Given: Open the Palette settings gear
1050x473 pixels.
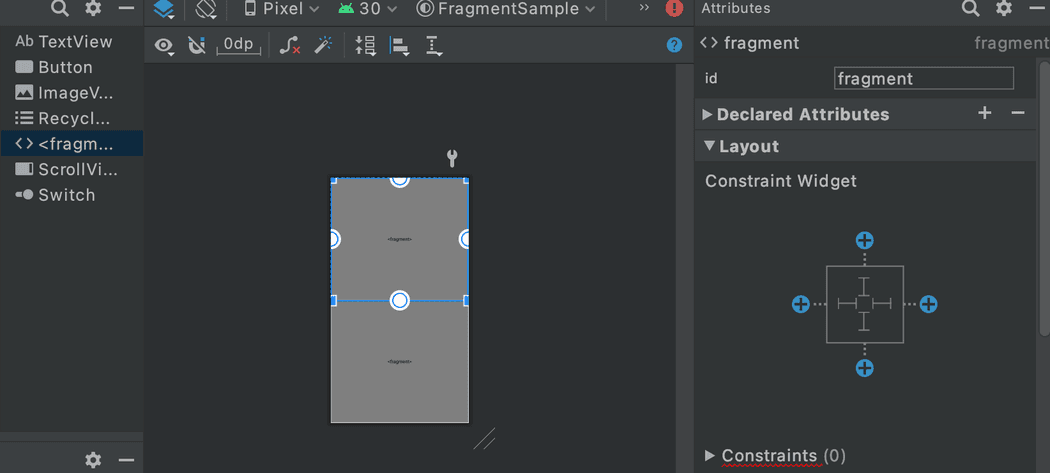Looking at the screenshot, I should pyautogui.click(x=93, y=9).
